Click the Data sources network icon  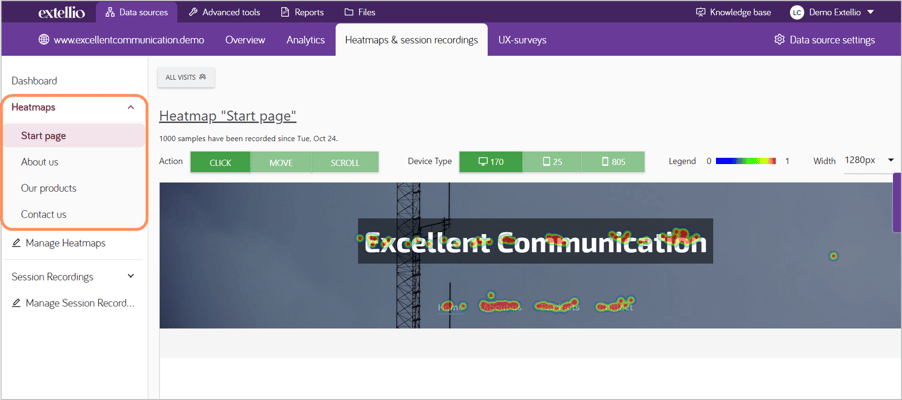110,12
